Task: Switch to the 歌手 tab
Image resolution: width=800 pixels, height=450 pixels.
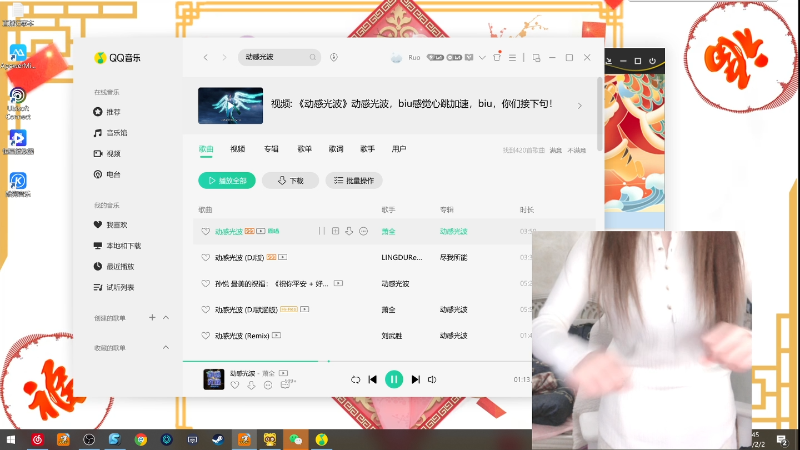Action: pyautogui.click(x=367, y=149)
